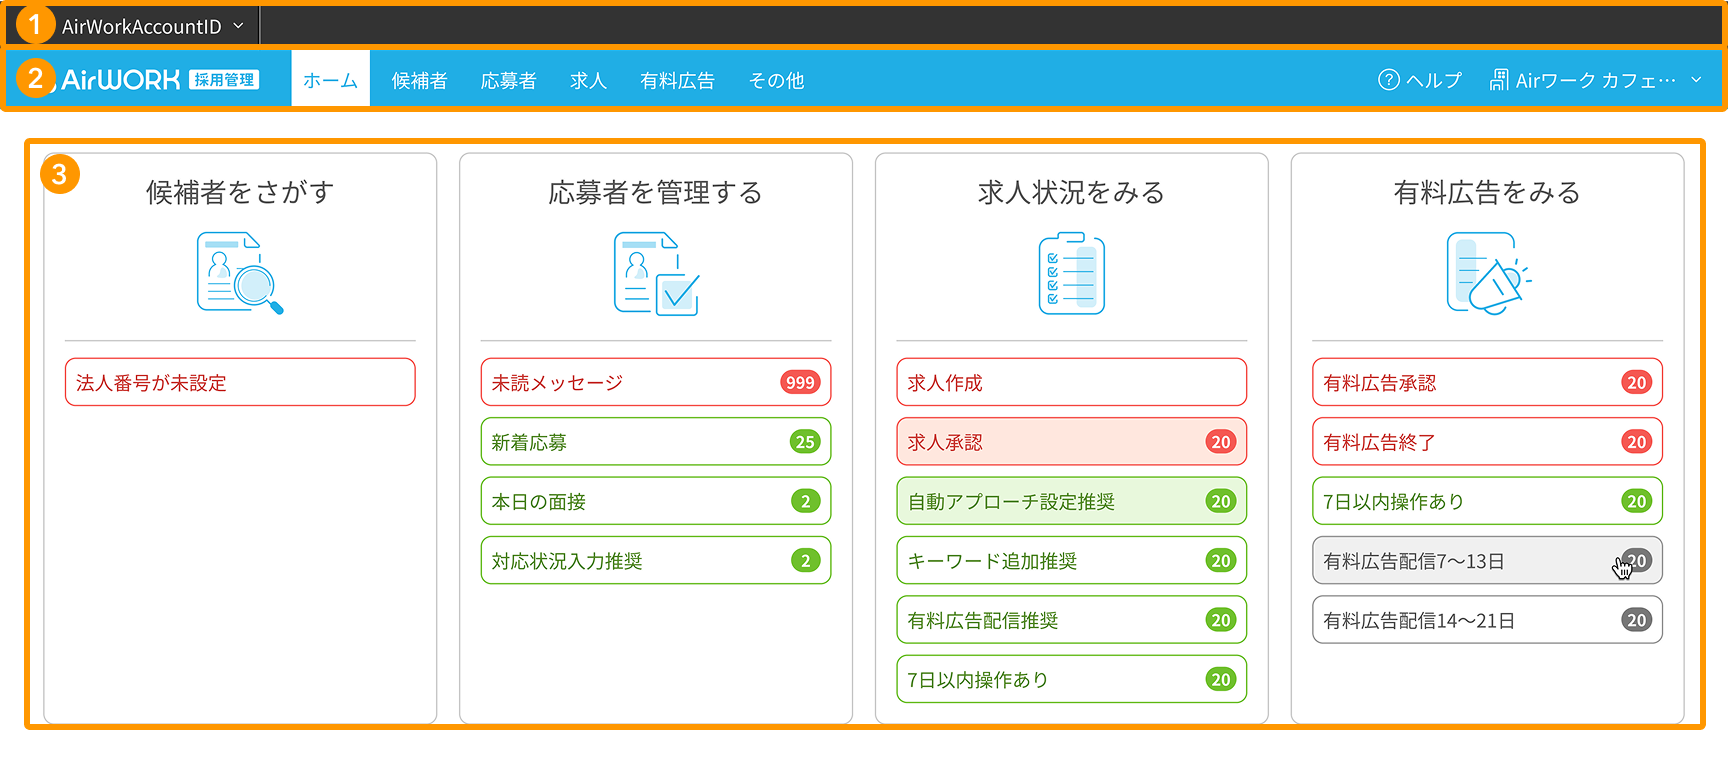Select the ホーム tab
1728x768 pixels.
point(330,80)
